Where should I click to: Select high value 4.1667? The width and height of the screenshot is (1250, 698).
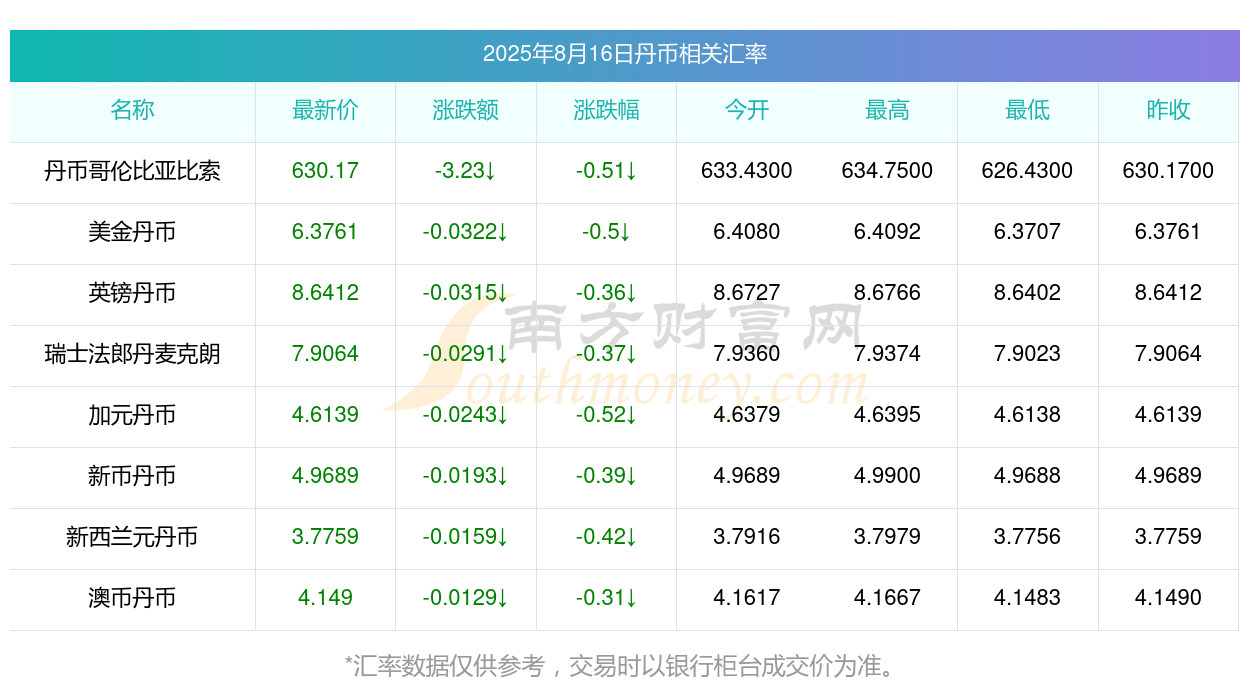pos(888,598)
